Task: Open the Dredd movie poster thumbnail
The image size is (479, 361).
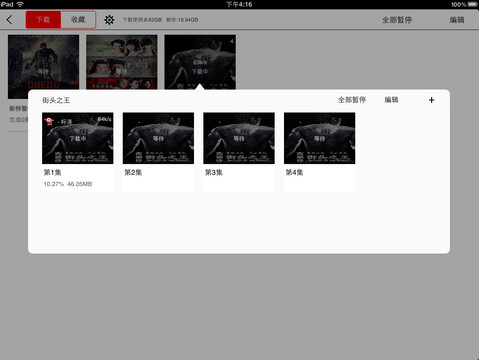Action: [43, 62]
